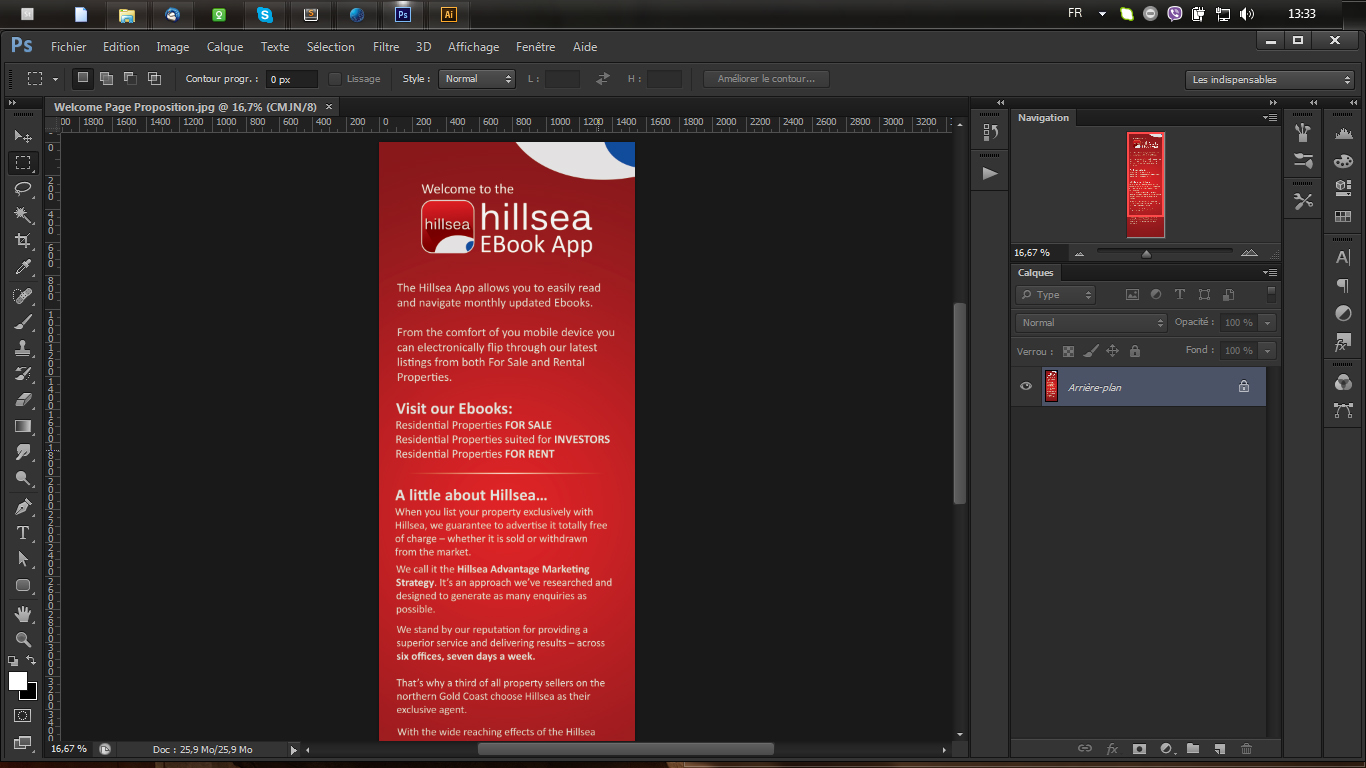This screenshot has width=1366, height=768.
Task: Create a new layer in Calques panel
Action: pos(1219,748)
